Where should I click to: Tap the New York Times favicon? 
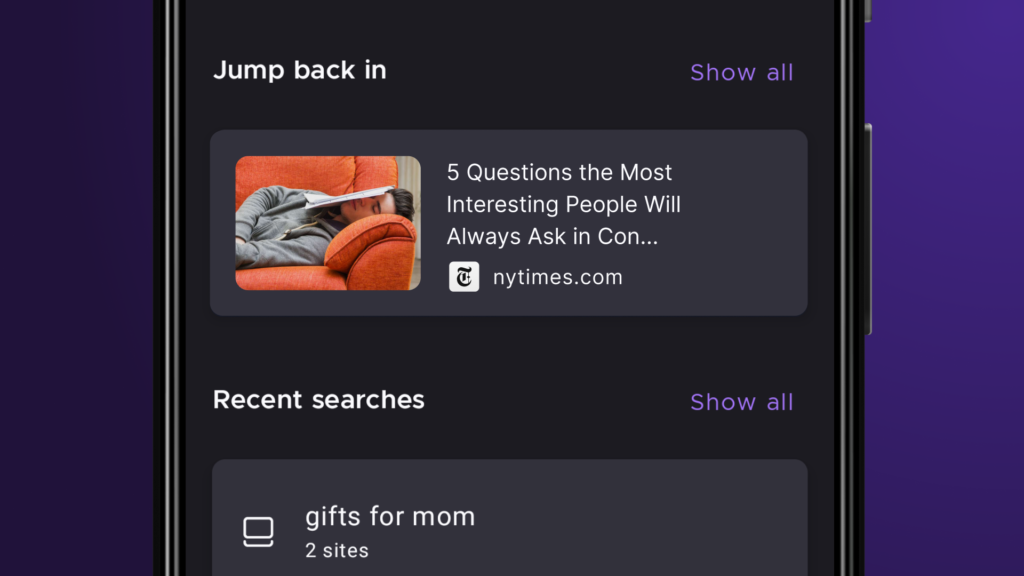(x=464, y=277)
